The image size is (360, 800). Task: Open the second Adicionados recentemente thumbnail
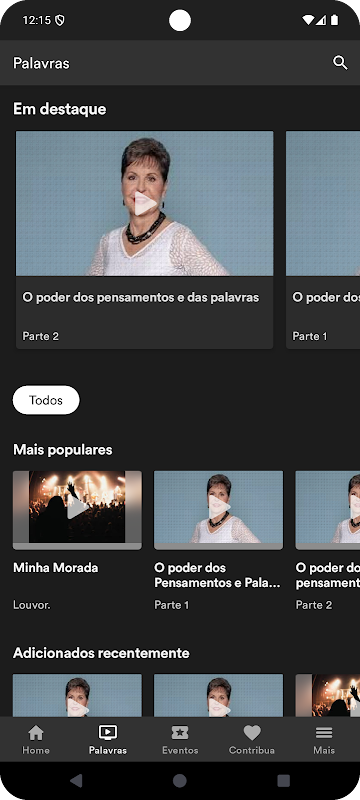(218, 695)
